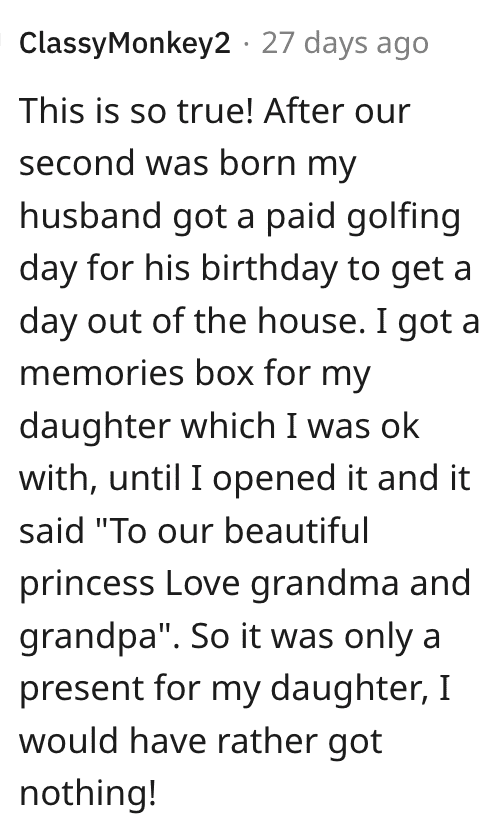This screenshot has height=834, width=504.
Task: Click the separator dot after the username
Action: coord(246,45)
